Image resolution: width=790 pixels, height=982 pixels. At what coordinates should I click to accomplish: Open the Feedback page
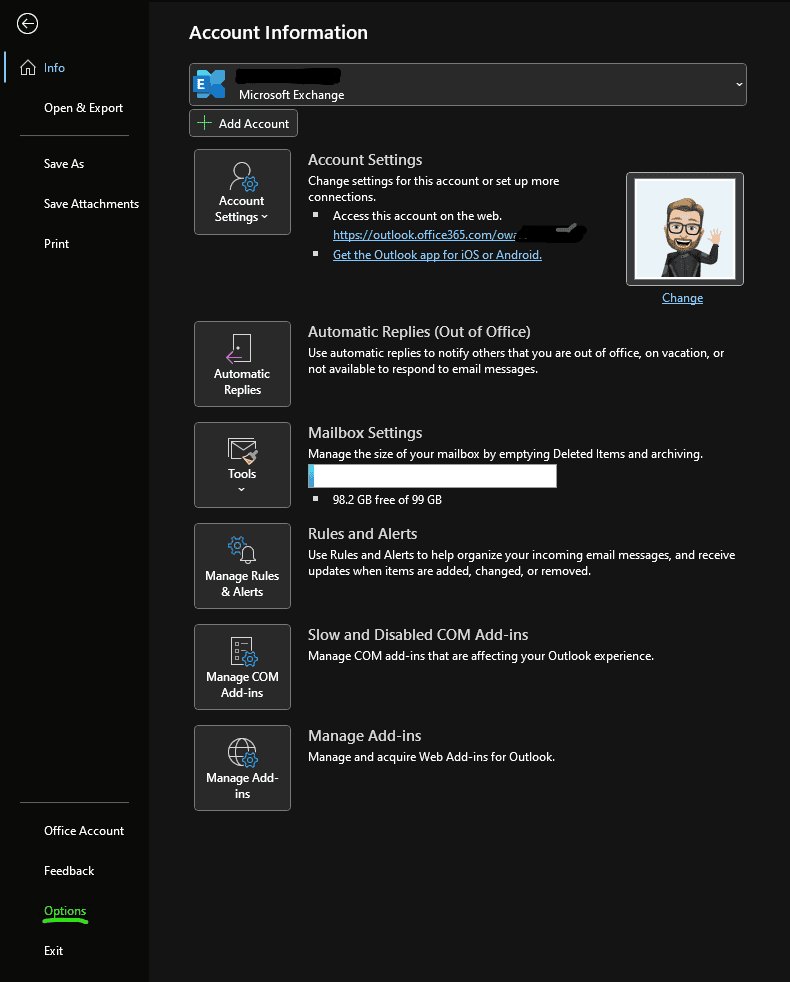(69, 871)
